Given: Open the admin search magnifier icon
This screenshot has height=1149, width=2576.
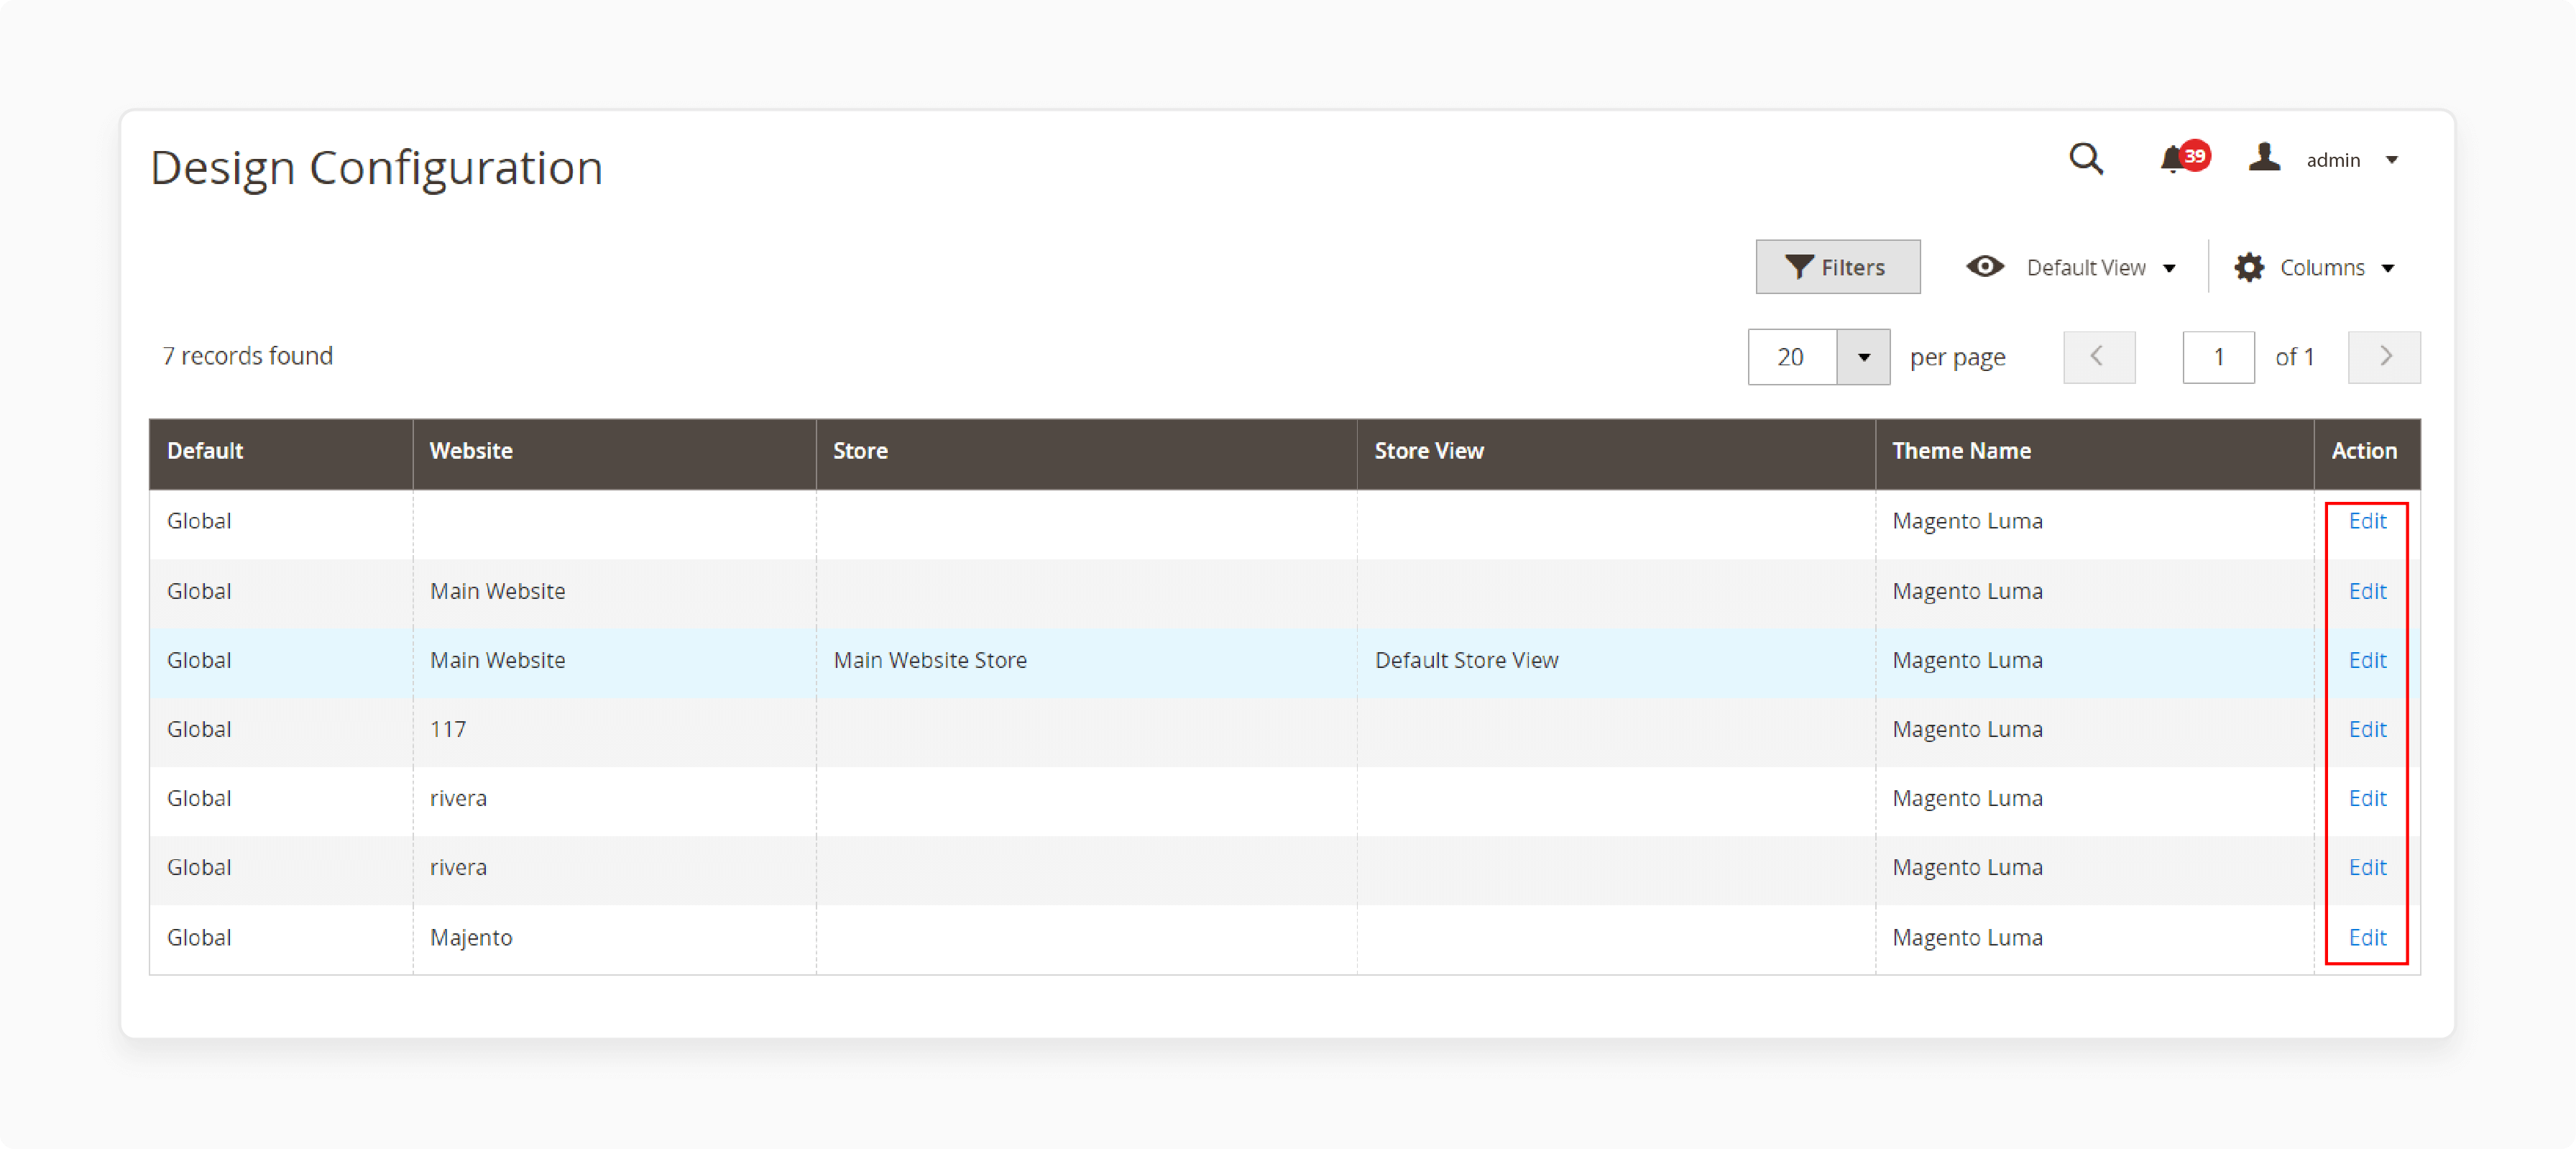Looking at the screenshot, I should [x=2086, y=159].
